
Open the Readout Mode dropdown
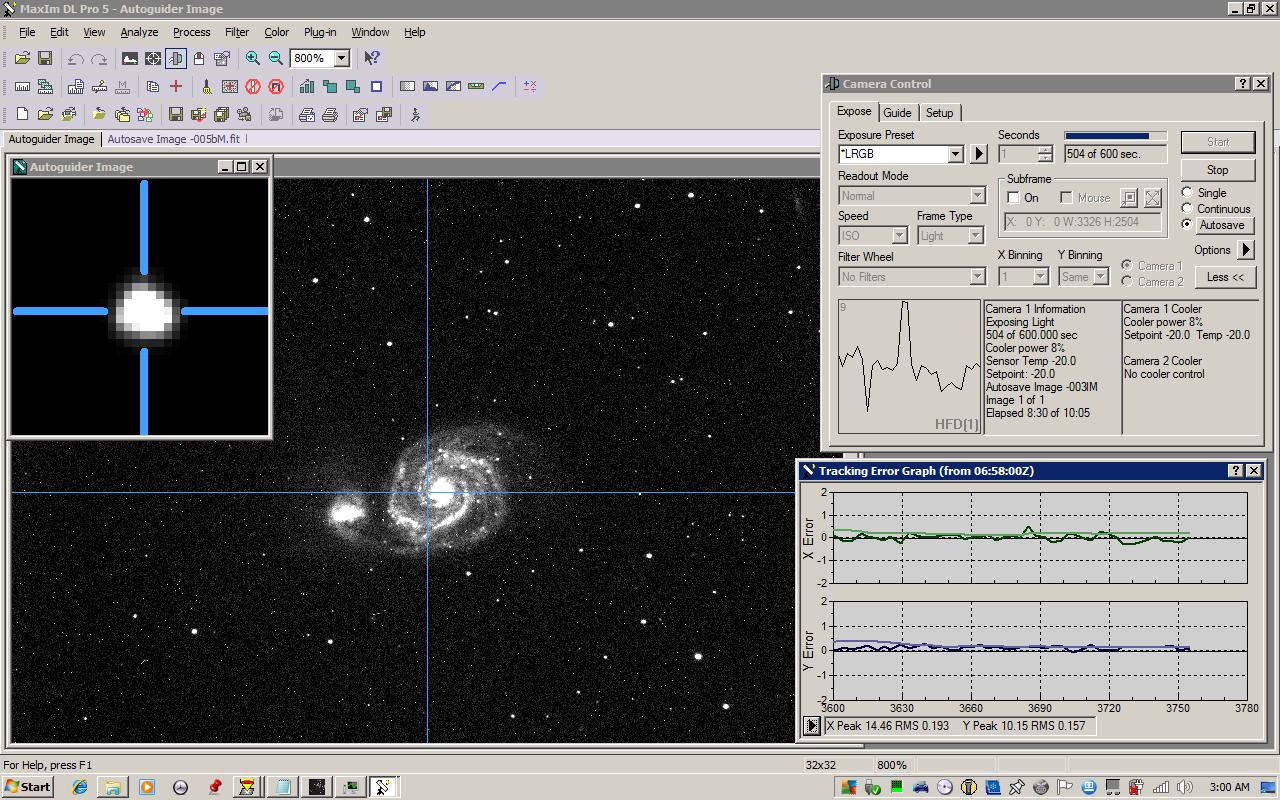978,196
